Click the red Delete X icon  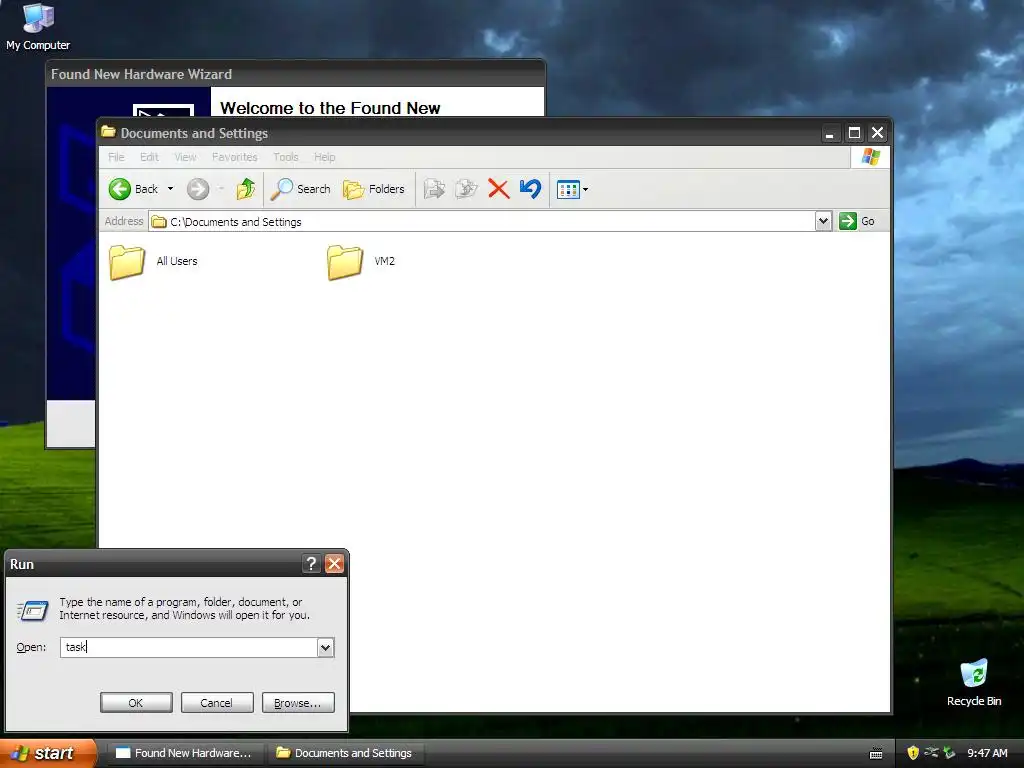[x=498, y=189]
